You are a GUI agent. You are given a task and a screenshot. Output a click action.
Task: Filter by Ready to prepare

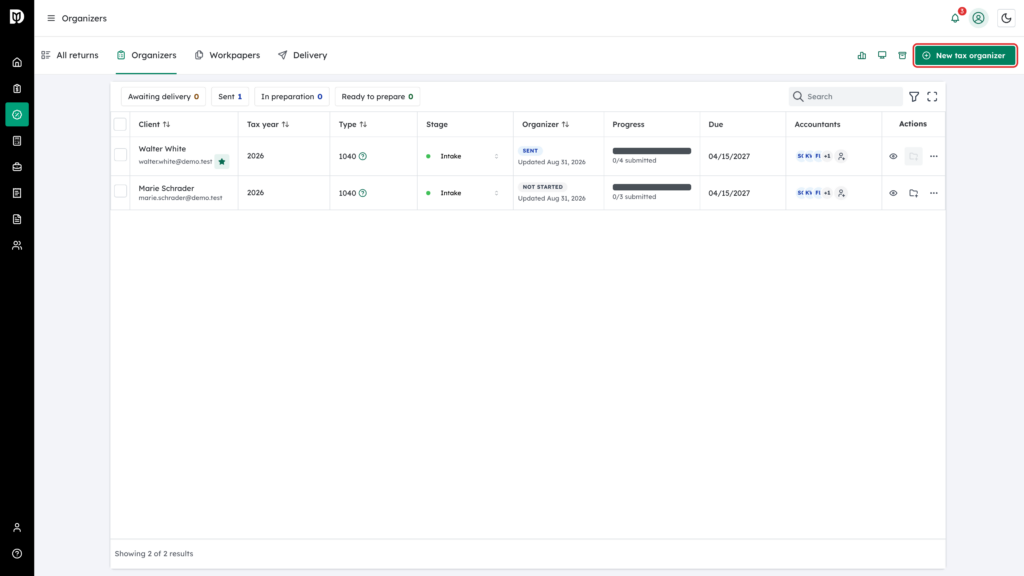pyautogui.click(x=377, y=97)
